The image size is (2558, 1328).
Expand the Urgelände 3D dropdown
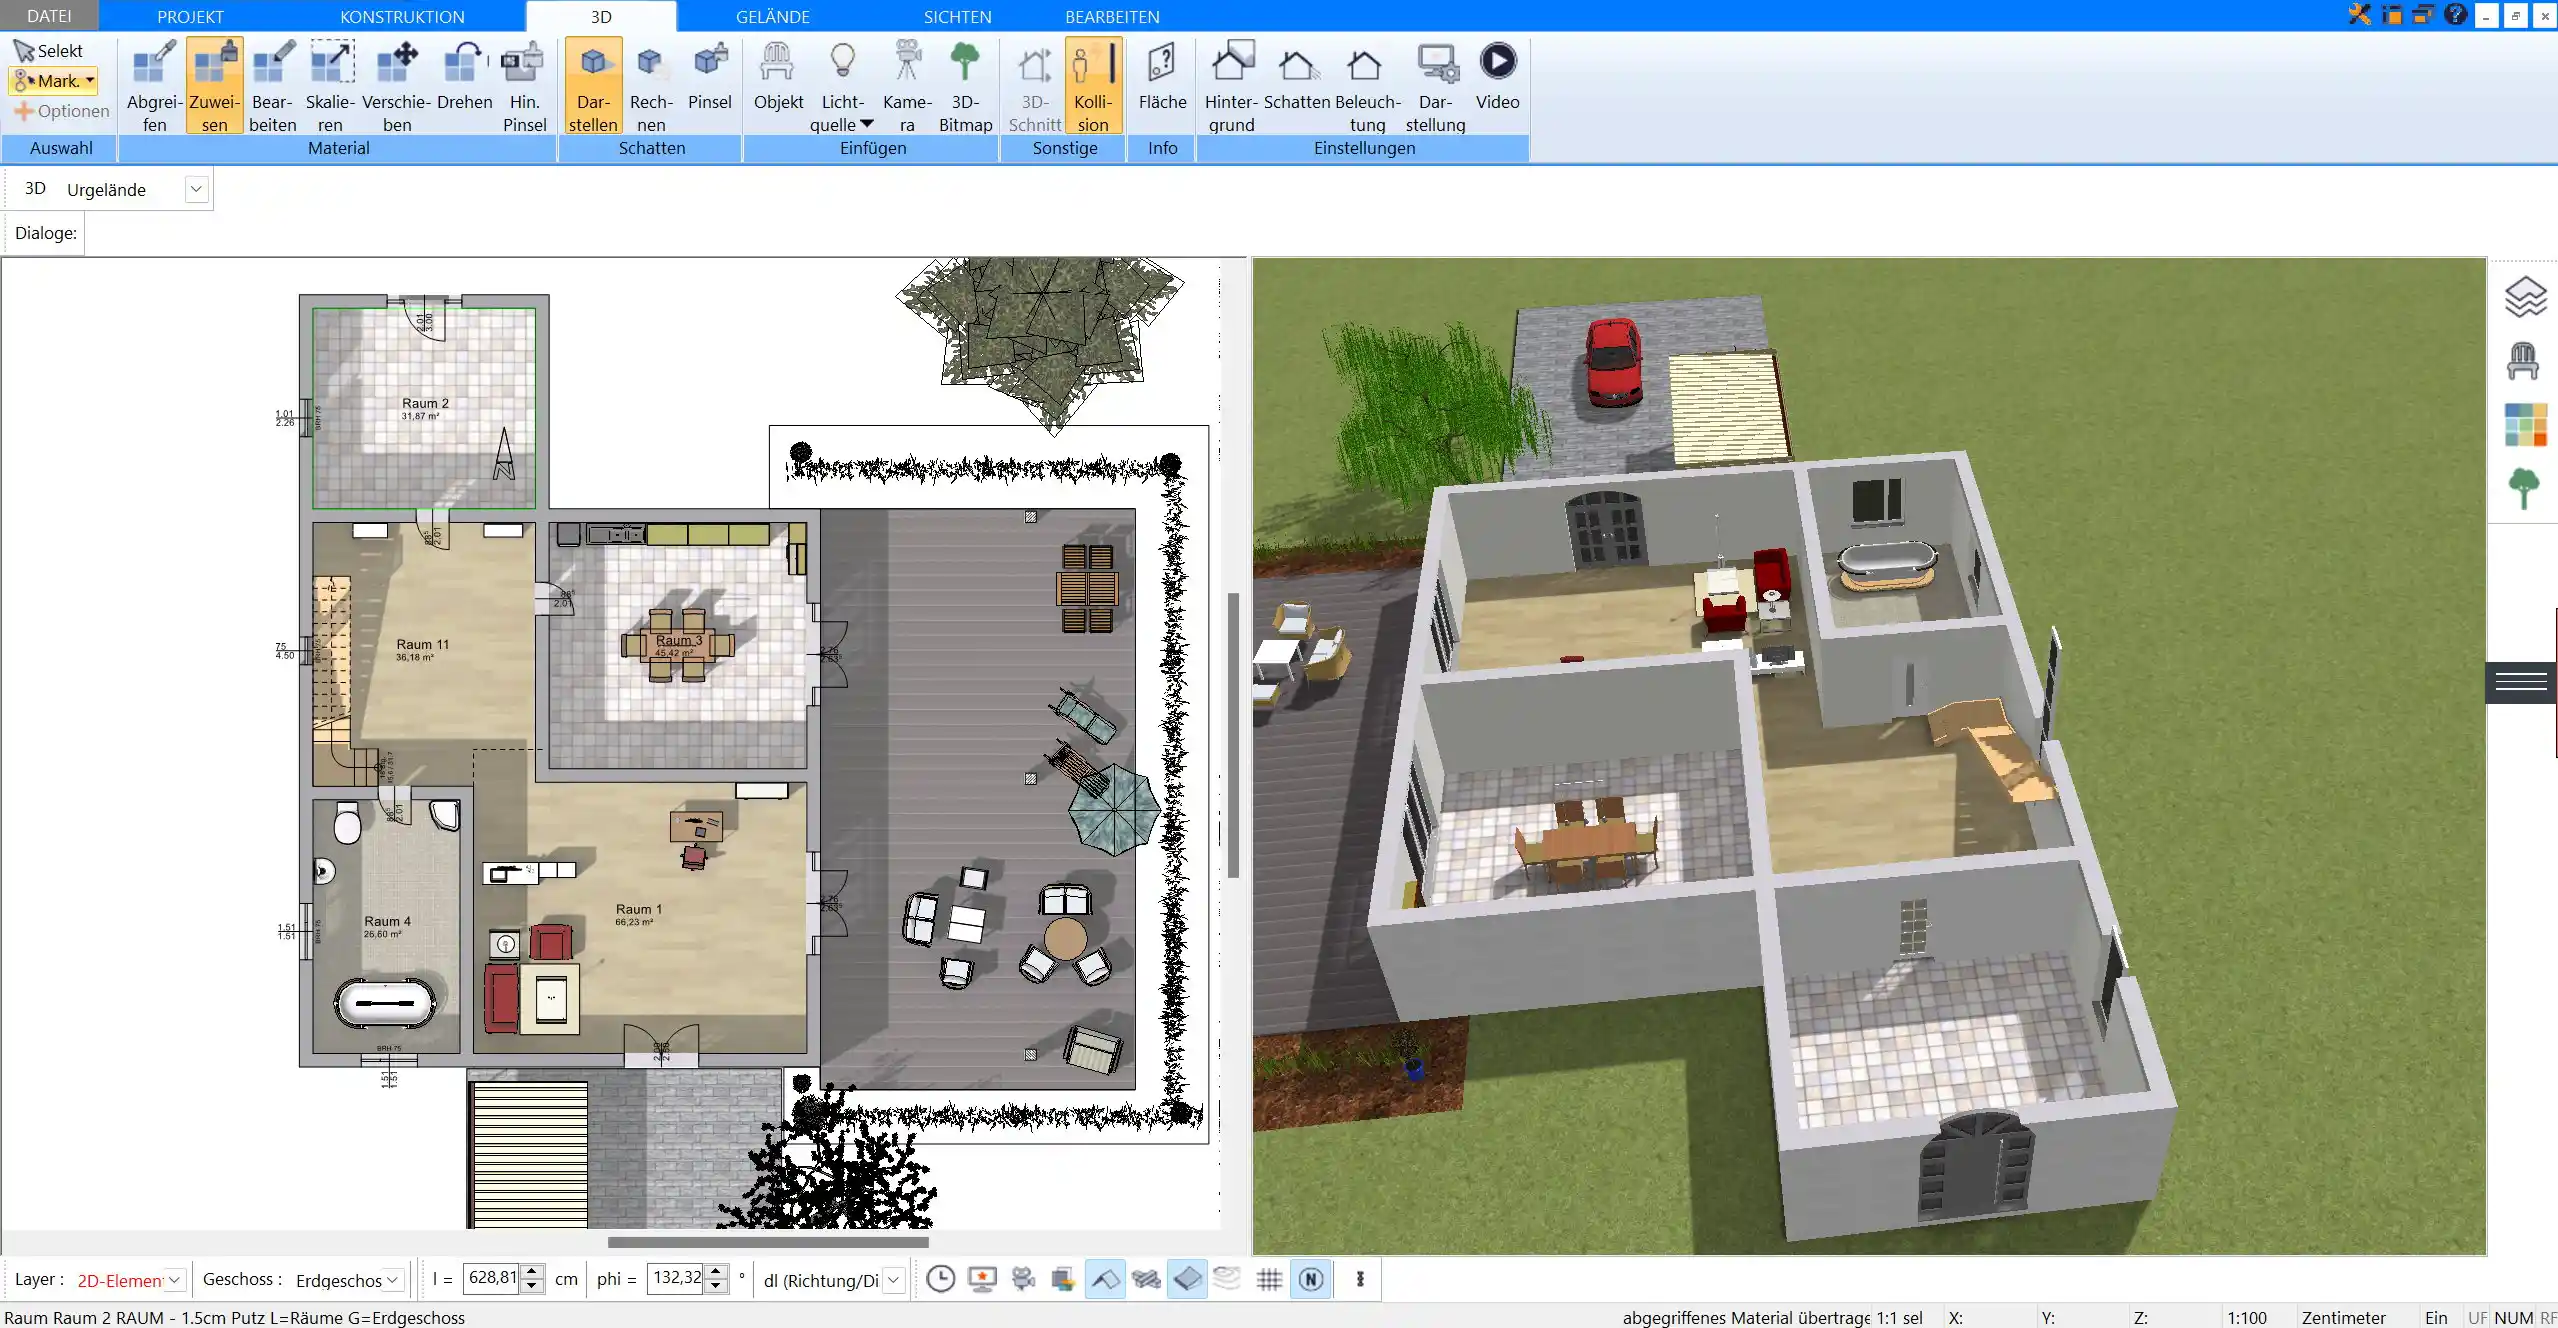click(x=196, y=189)
